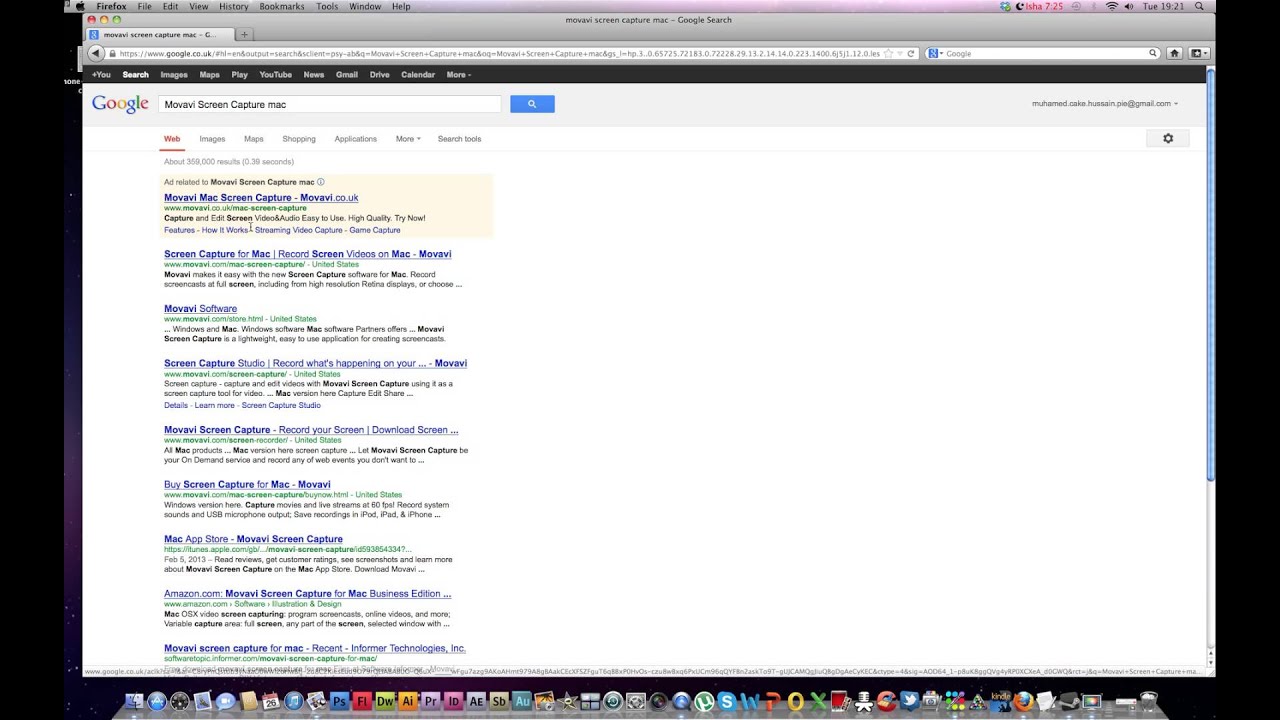Open the account menu for muhamed.cake.hussain.pie@gmail.com
Viewport: 1280px width, 720px height.
pos(1105,104)
